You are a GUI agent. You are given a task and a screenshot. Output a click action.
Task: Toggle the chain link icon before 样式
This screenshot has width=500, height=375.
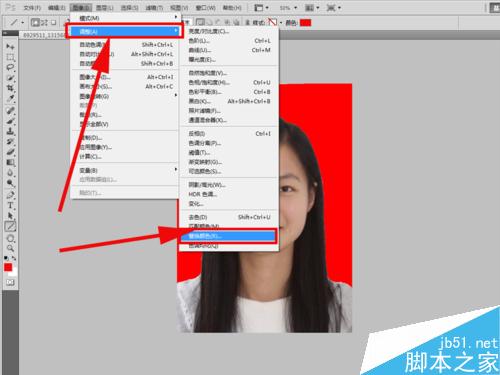click(247, 23)
